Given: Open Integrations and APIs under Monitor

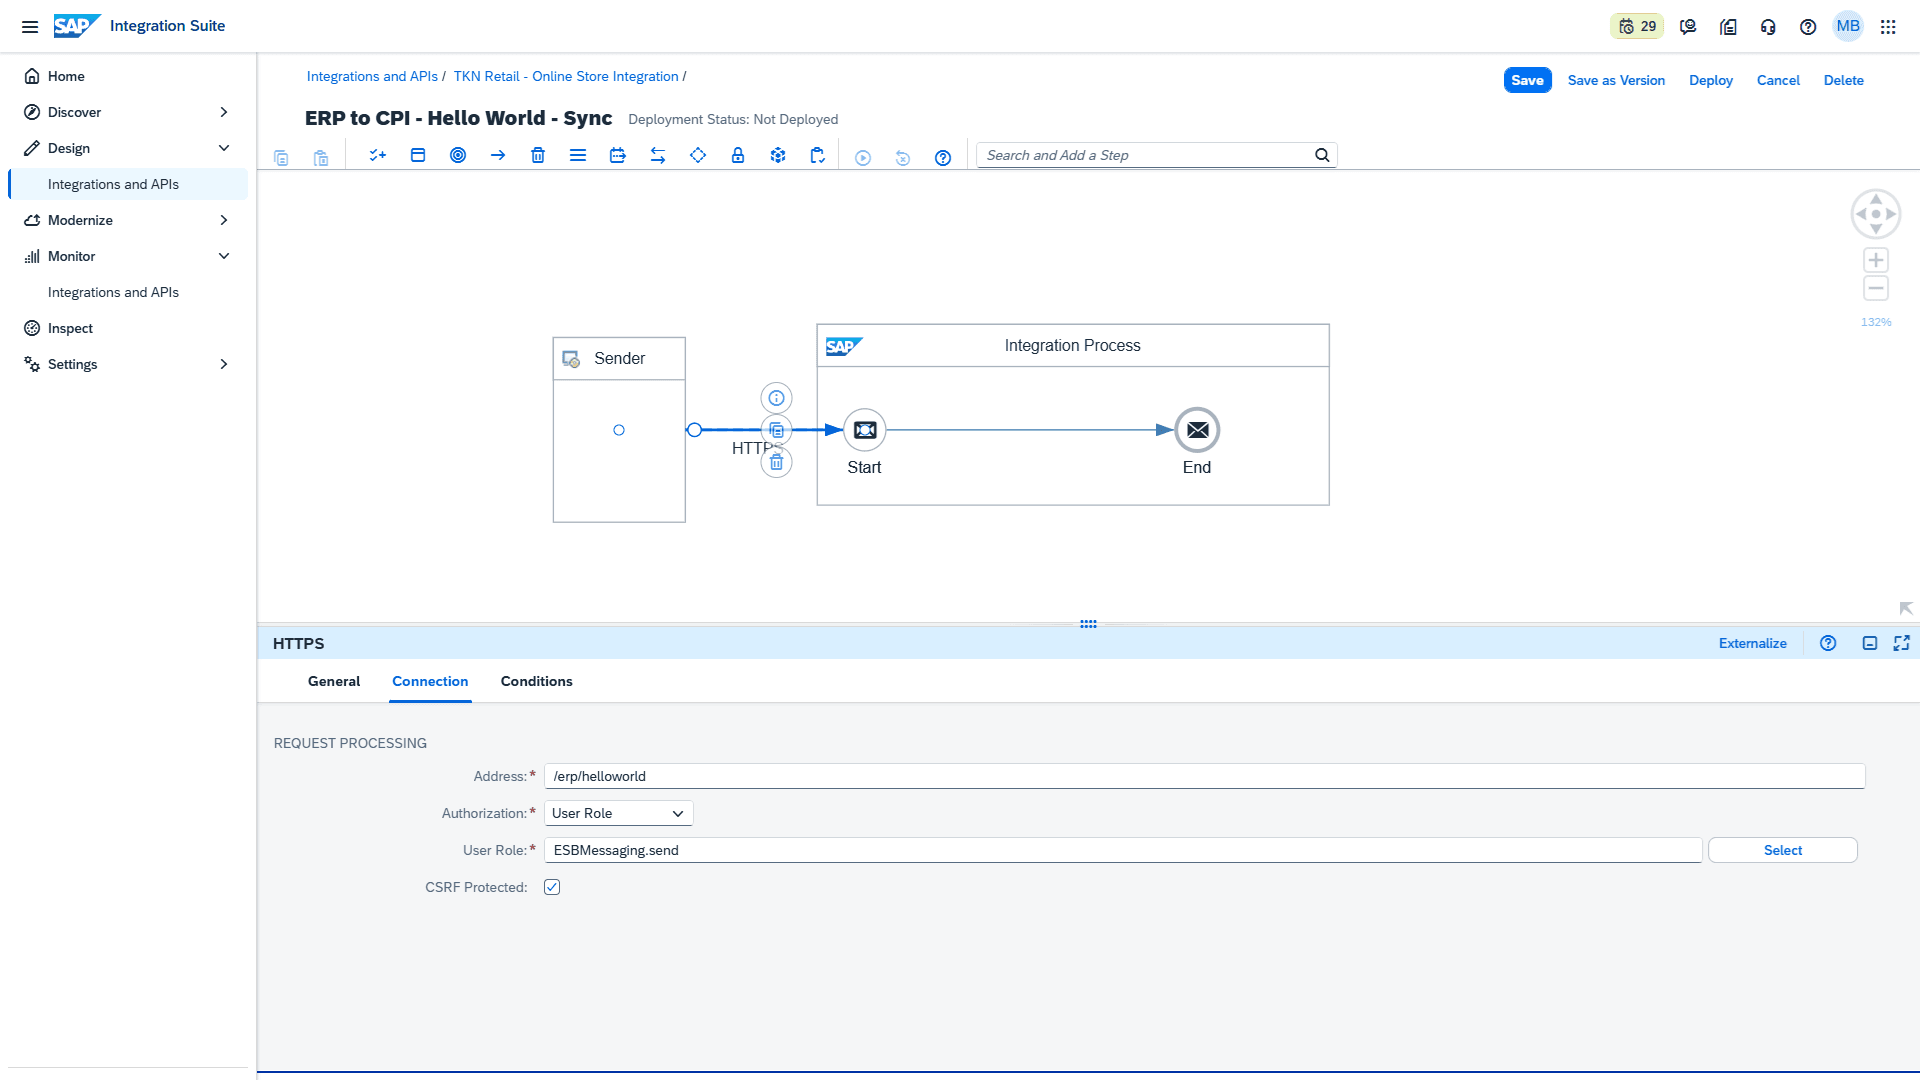Looking at the screenshot, I should click(128, 292).
